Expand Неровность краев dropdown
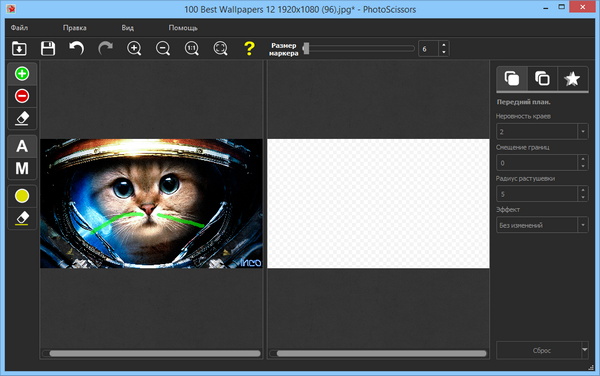This screenshot has width=600, height=376. pyautogui.click(x=583, y=132)
